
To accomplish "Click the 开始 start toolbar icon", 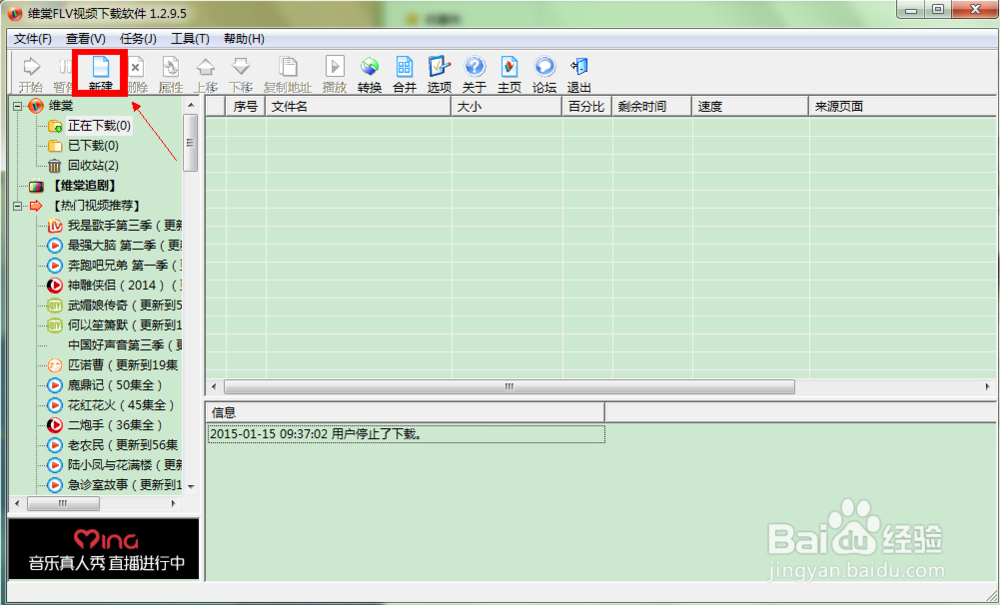I will click(x=31, y=74).
